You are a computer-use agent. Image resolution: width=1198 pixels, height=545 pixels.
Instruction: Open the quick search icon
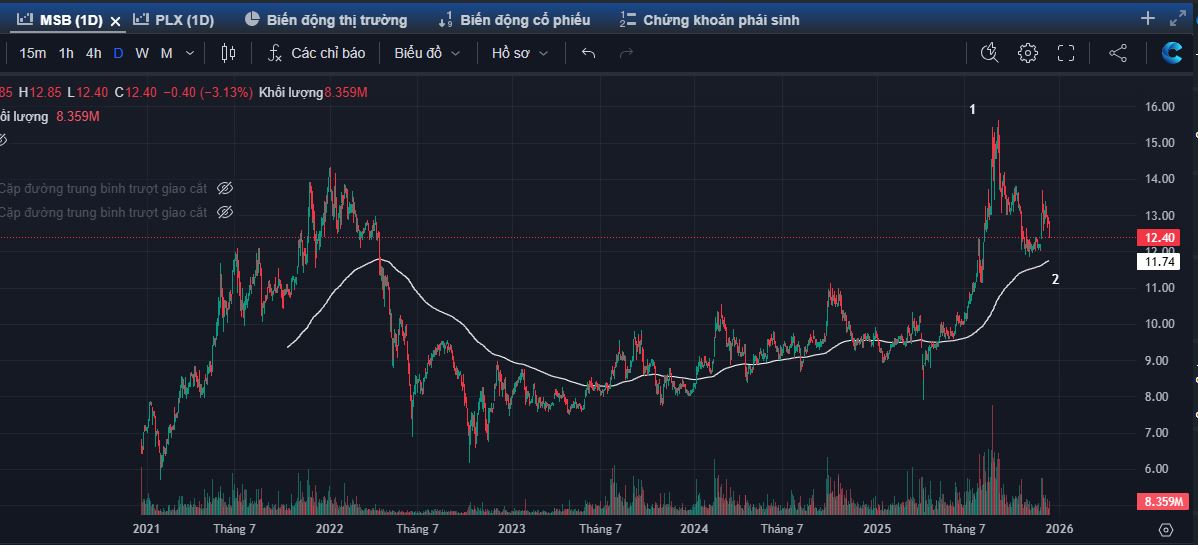(989, 53)
